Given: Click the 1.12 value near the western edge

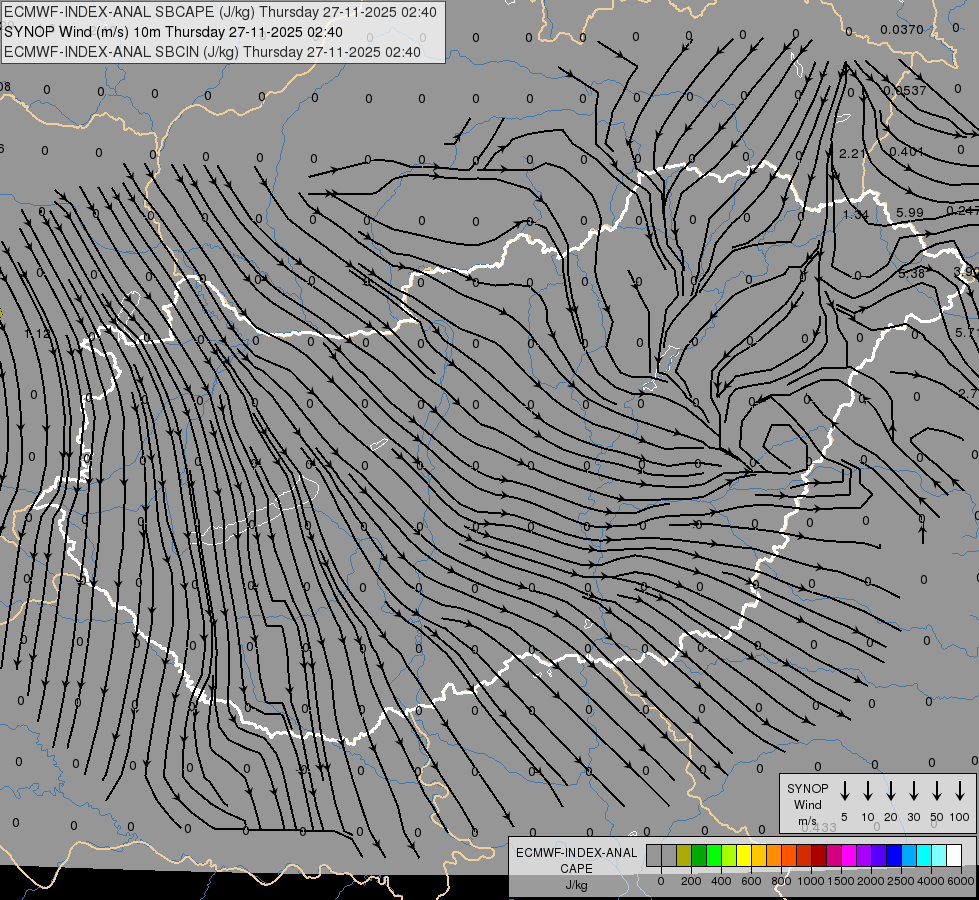Looking at the screenshot, I should pos(37,334).
